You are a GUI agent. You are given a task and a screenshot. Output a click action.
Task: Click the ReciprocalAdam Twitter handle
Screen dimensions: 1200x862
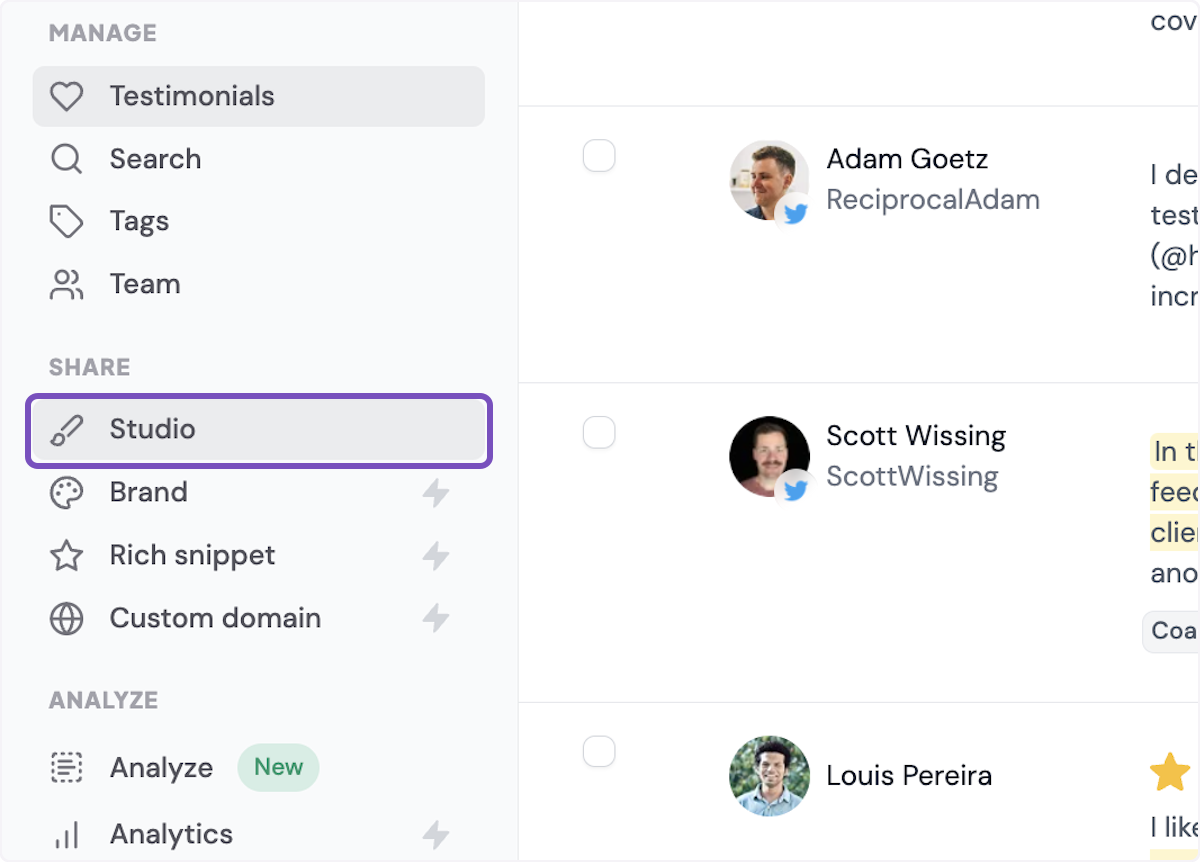(x=932, y=200)
